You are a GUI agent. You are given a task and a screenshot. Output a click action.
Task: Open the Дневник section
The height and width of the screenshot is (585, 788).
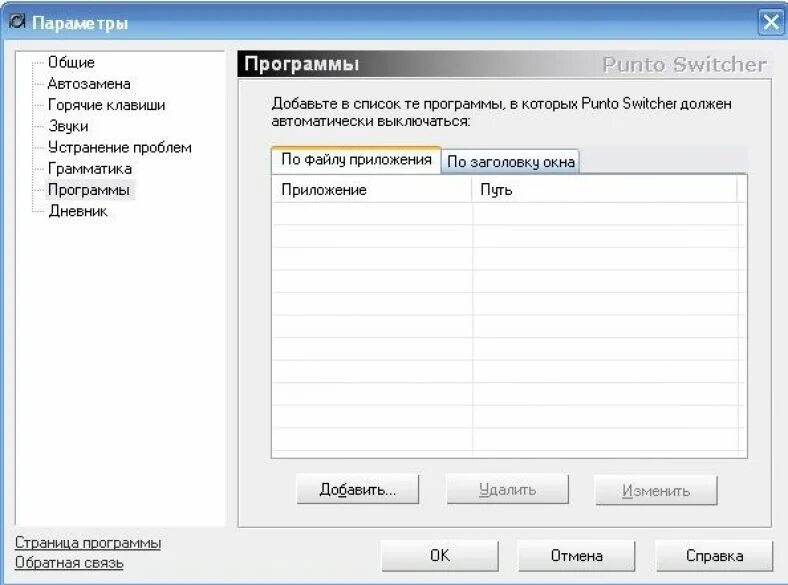click(78, 211)
